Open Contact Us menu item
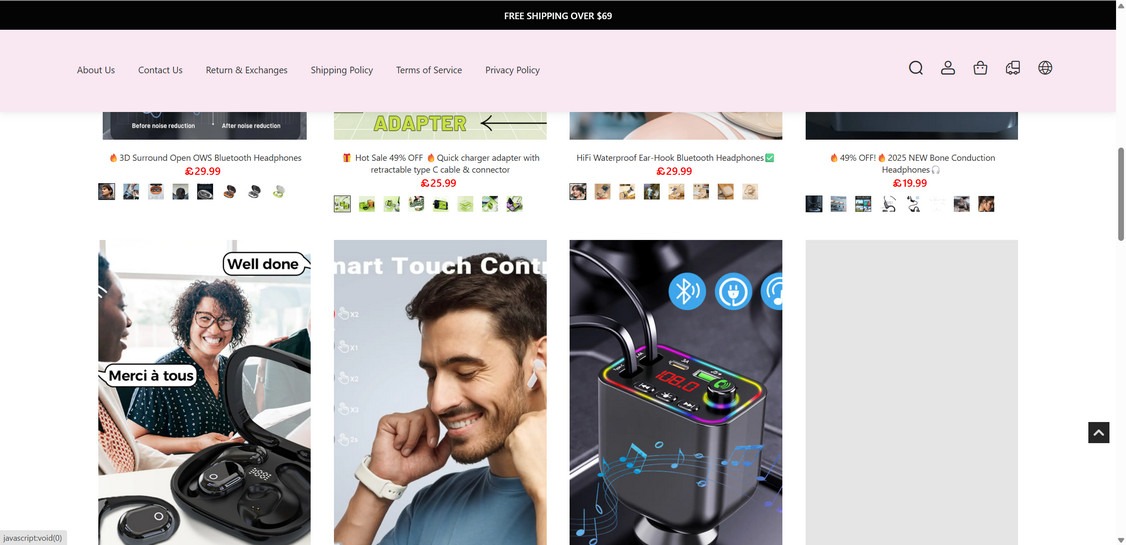Image resolution: width=1126 pixels, height=545 pixels. pos(160,70)
